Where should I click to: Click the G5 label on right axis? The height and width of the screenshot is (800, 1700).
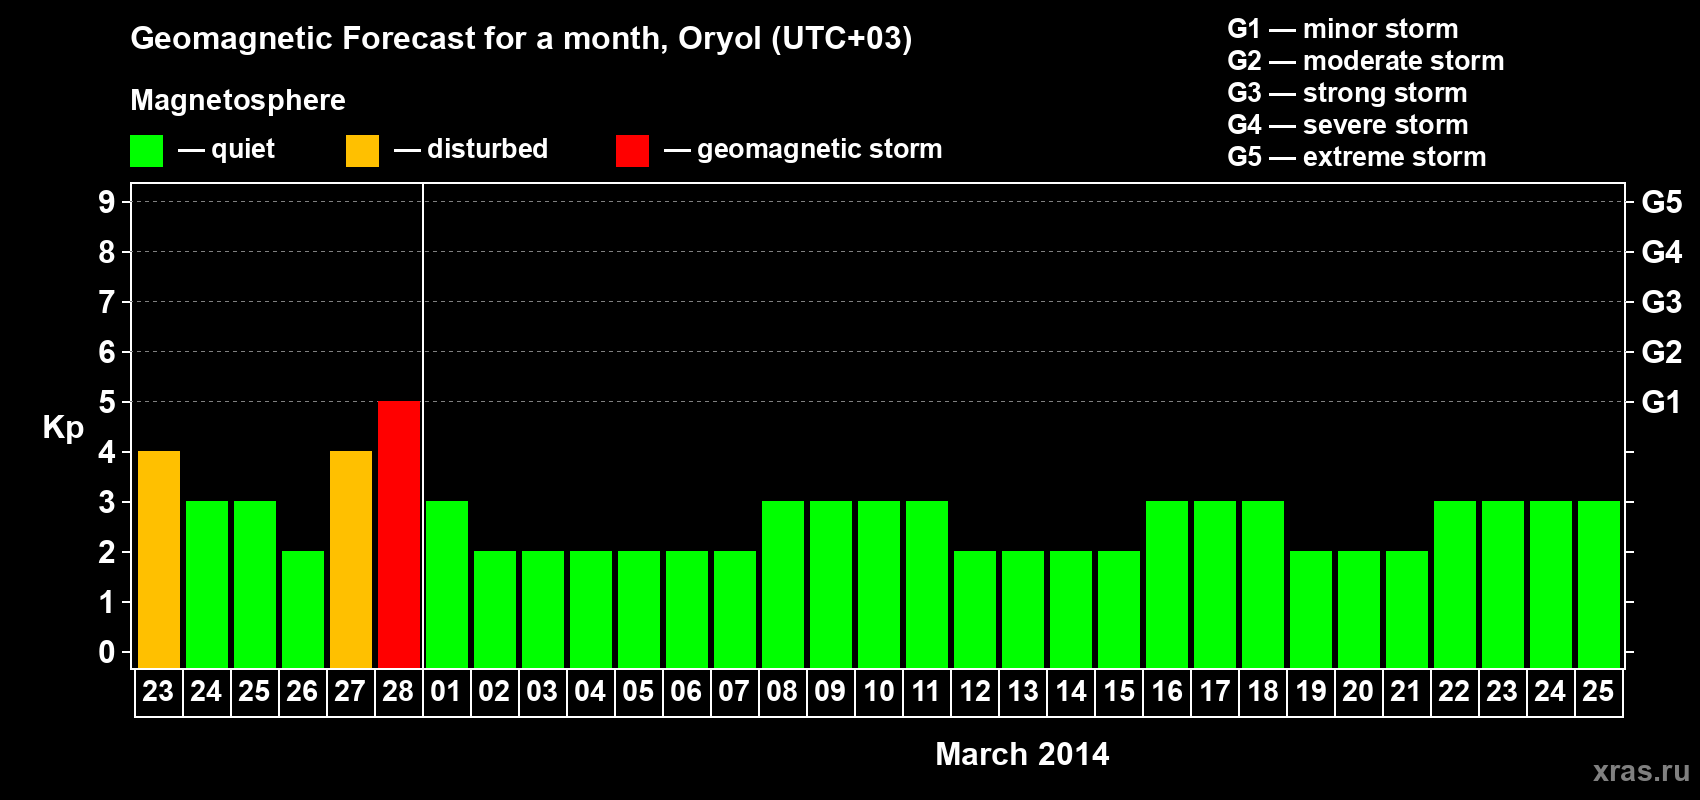tap(1662, 202)
